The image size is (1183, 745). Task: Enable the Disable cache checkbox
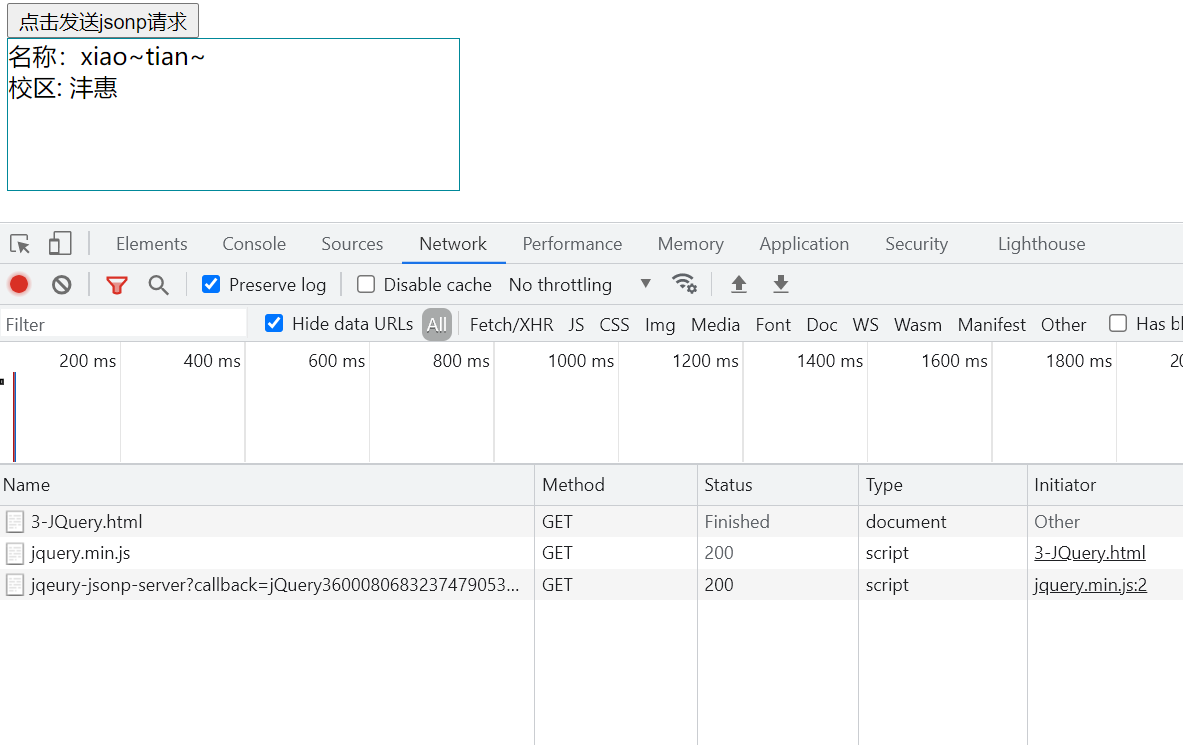tap(366, 285)
